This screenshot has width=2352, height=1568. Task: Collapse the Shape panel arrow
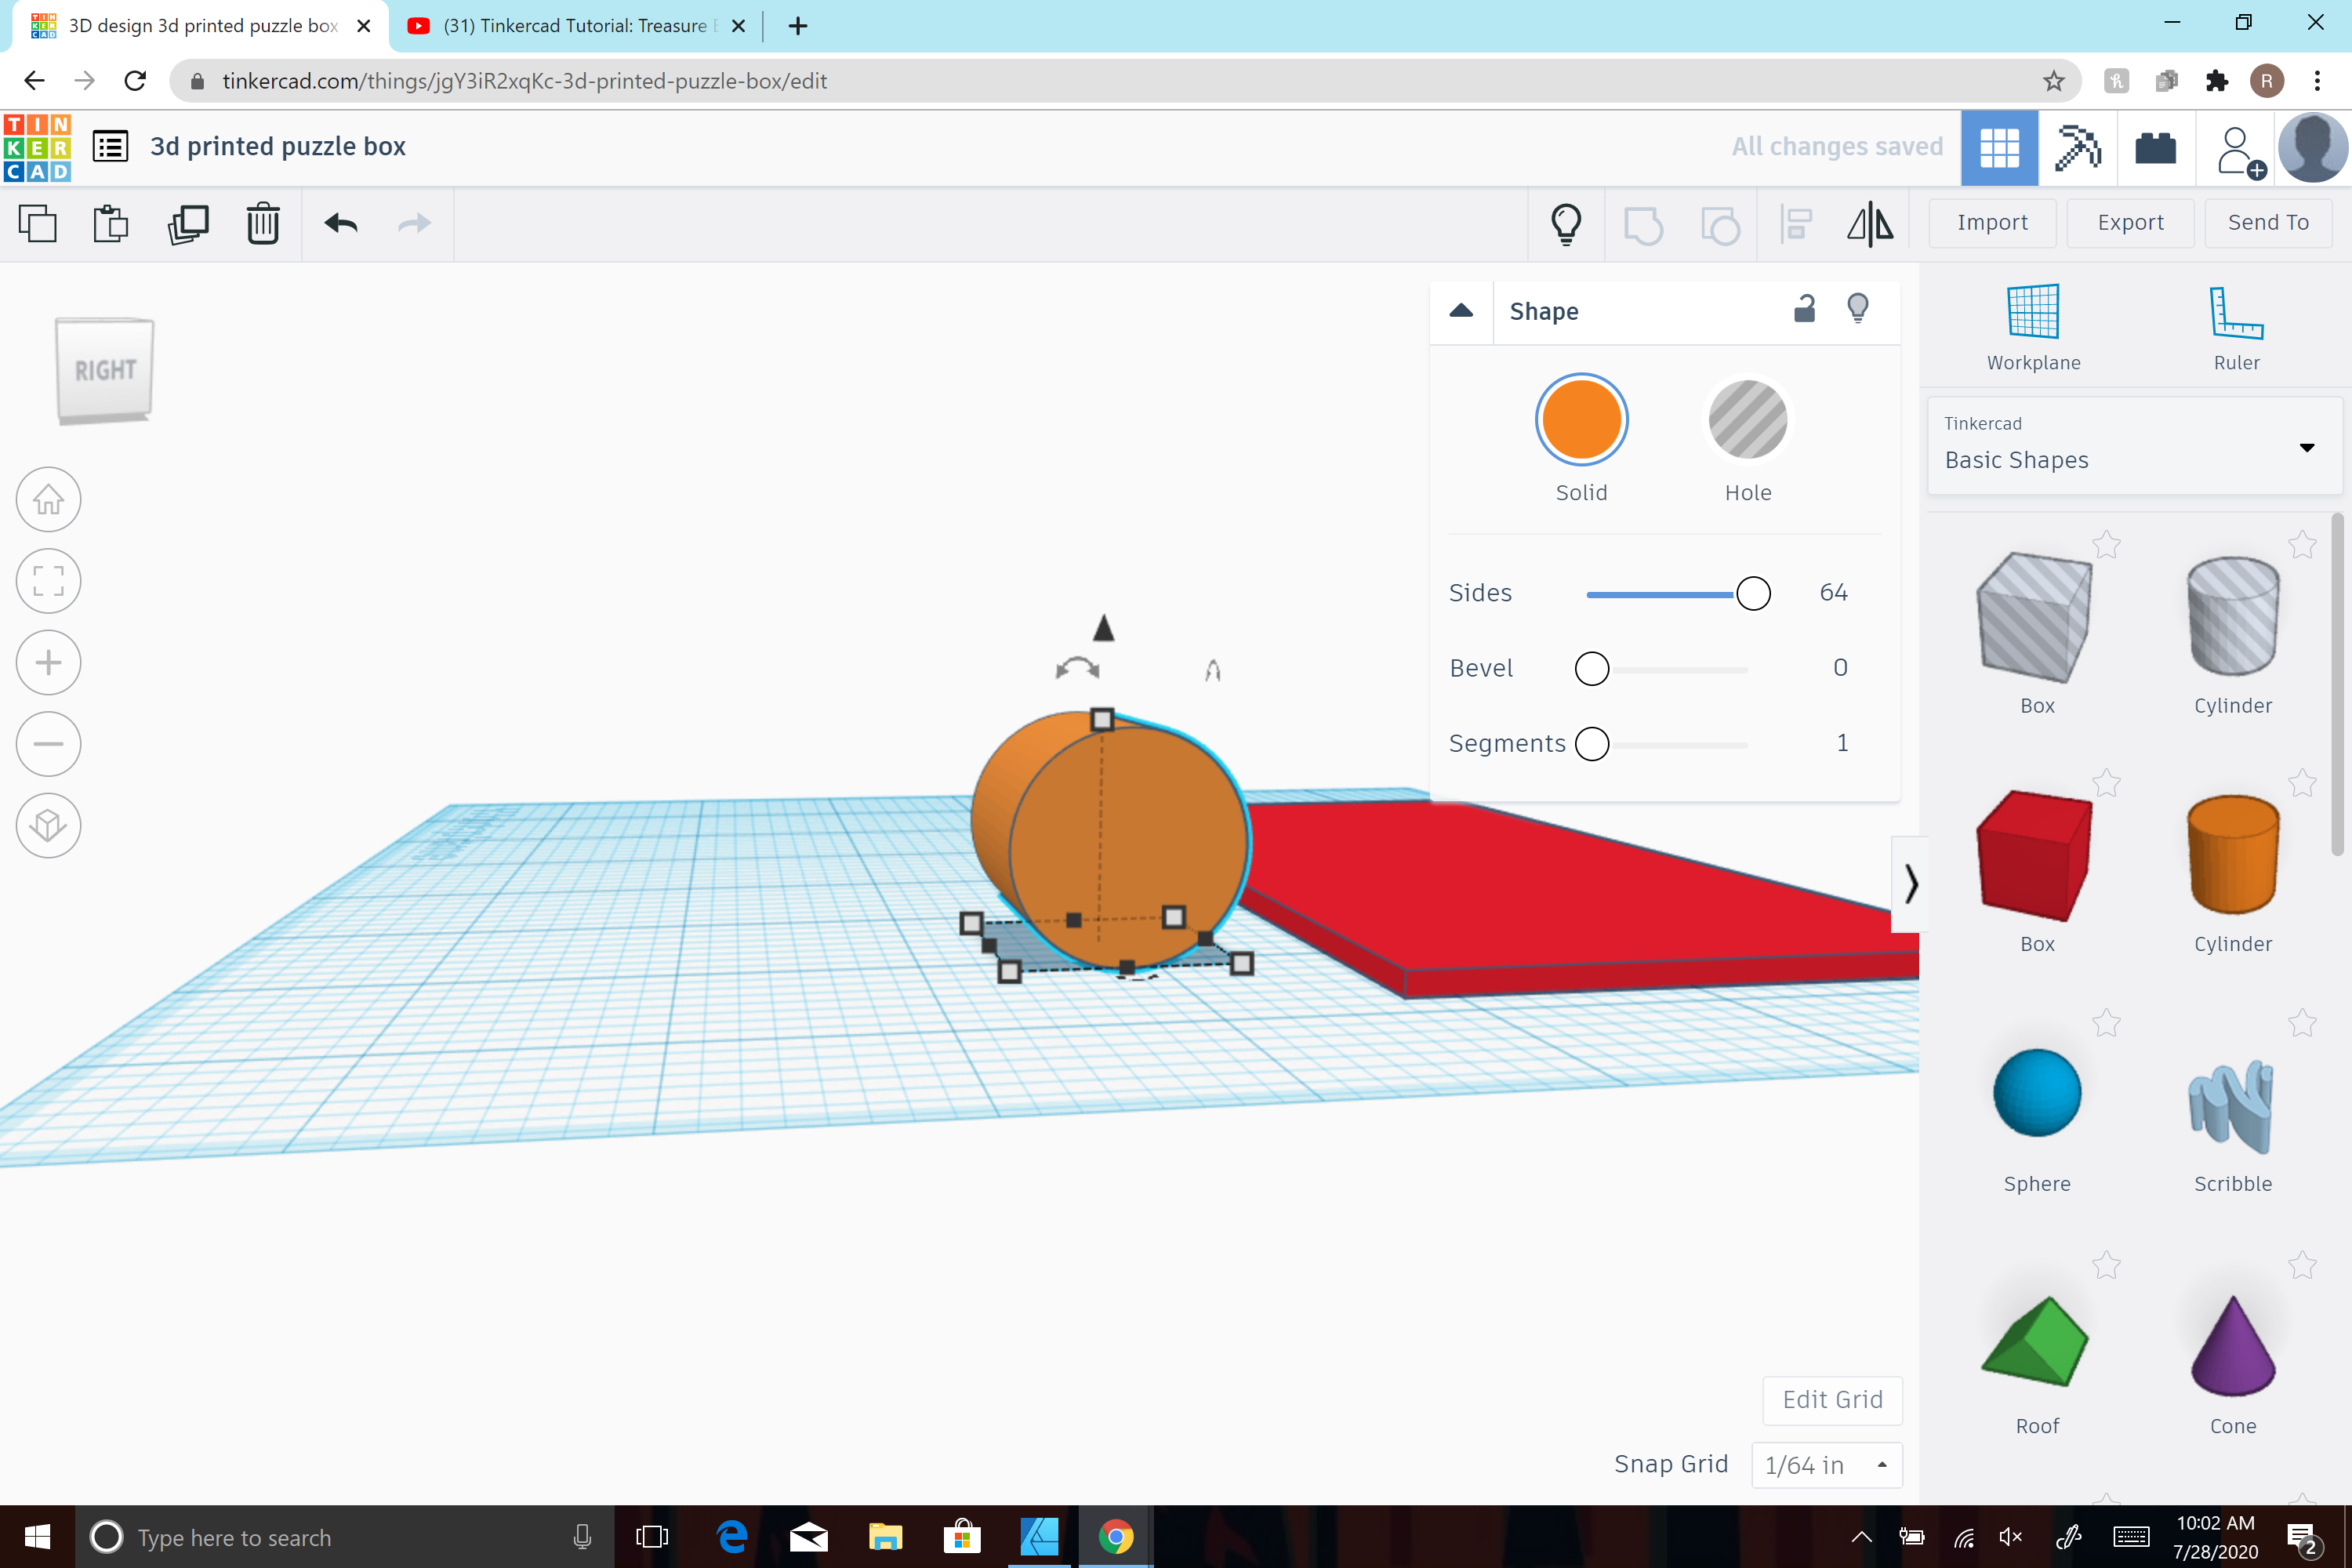pos(1461,311)
